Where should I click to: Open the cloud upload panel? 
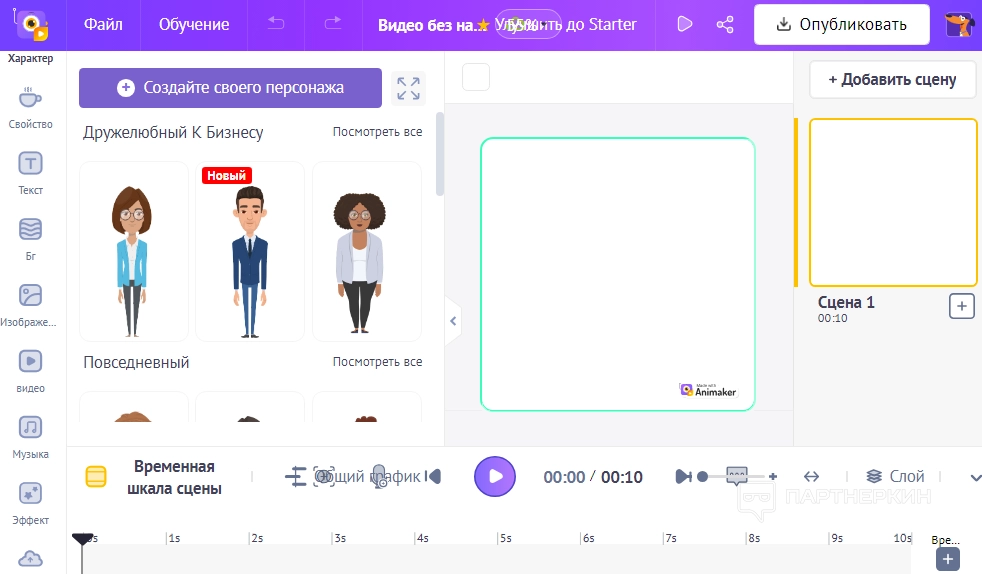[x=30, y=558]
